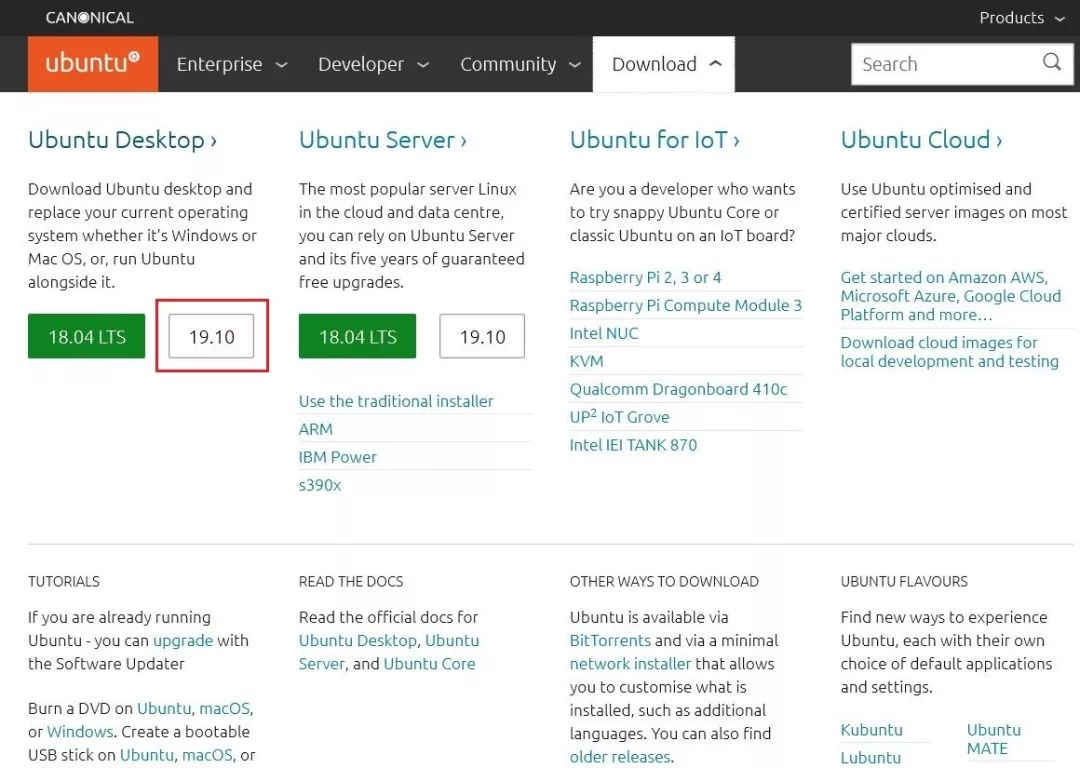
Task: Expand the Products dropdown
Action: pyautogui.click(x=1022, y=18)
